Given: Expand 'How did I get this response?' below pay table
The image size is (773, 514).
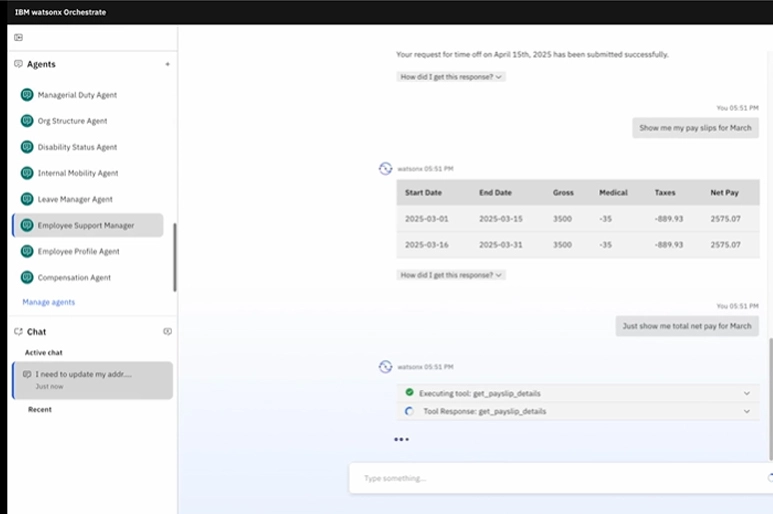Looking at the screenshot, I should (451, 275).
